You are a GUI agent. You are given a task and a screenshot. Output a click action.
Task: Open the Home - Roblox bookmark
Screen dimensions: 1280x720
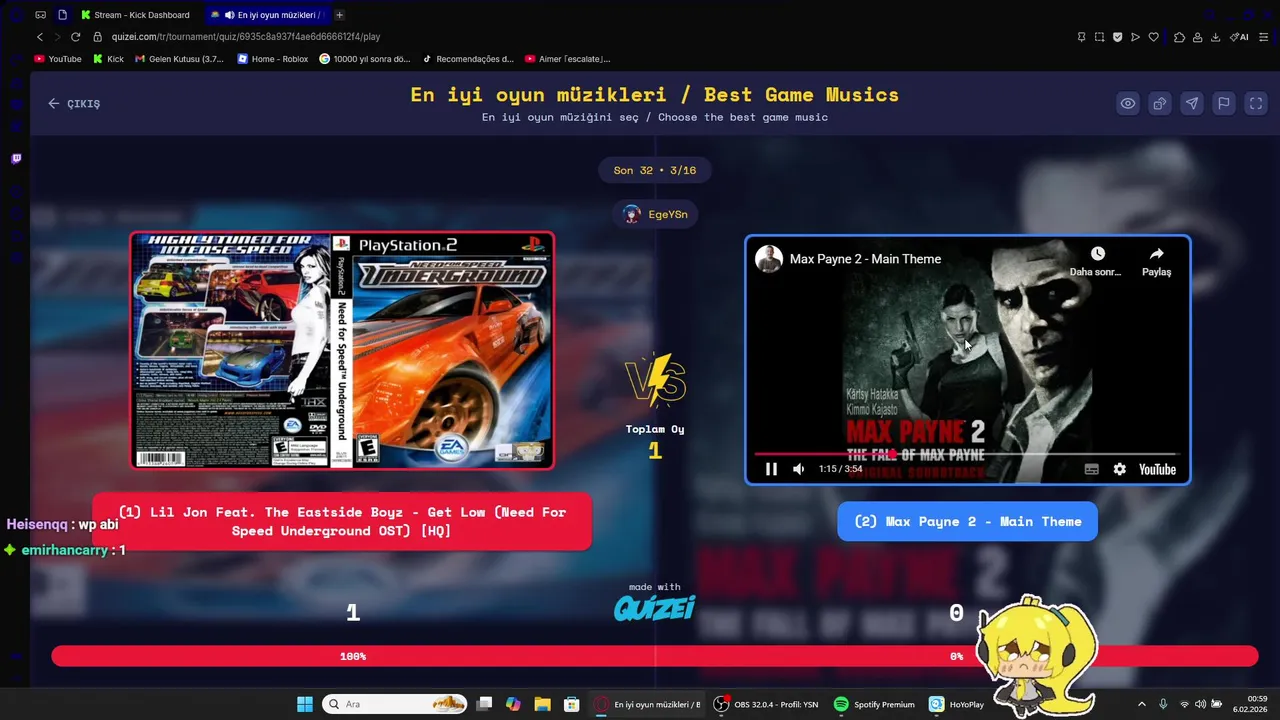pos(273,59)
